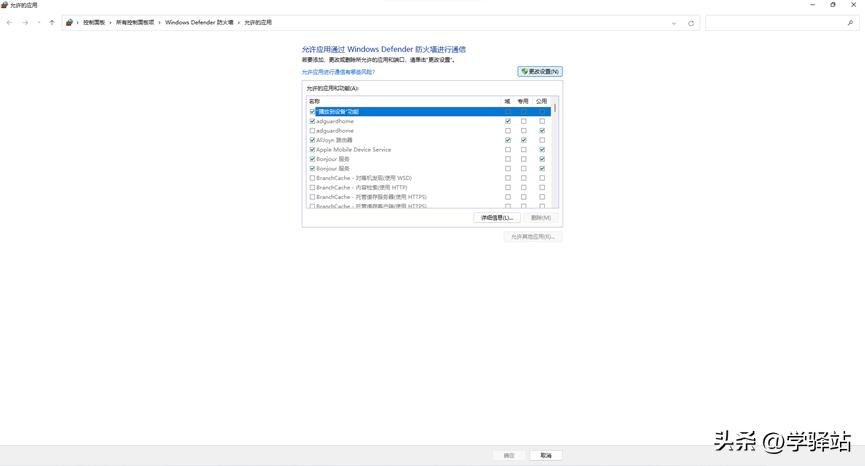This screenshot has height=466, width=865.
Task: Open the 允许应用进行通信有哪些风险 link
Action: pos(338,72)
